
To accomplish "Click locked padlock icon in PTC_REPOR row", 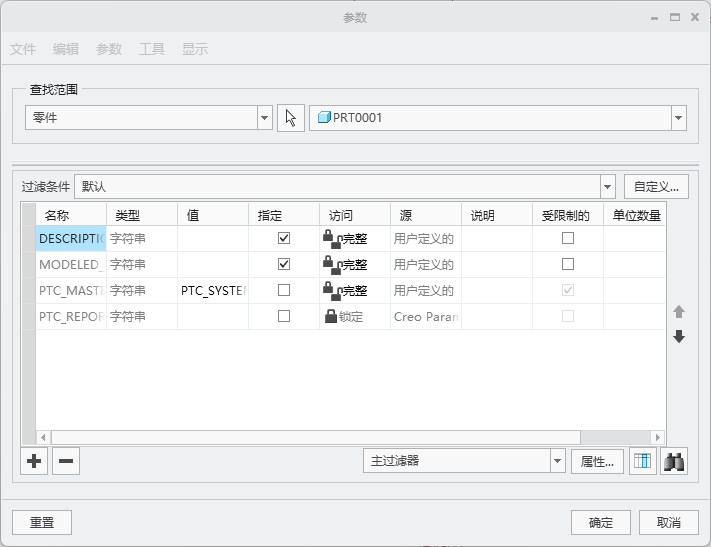I will (331, 316).
